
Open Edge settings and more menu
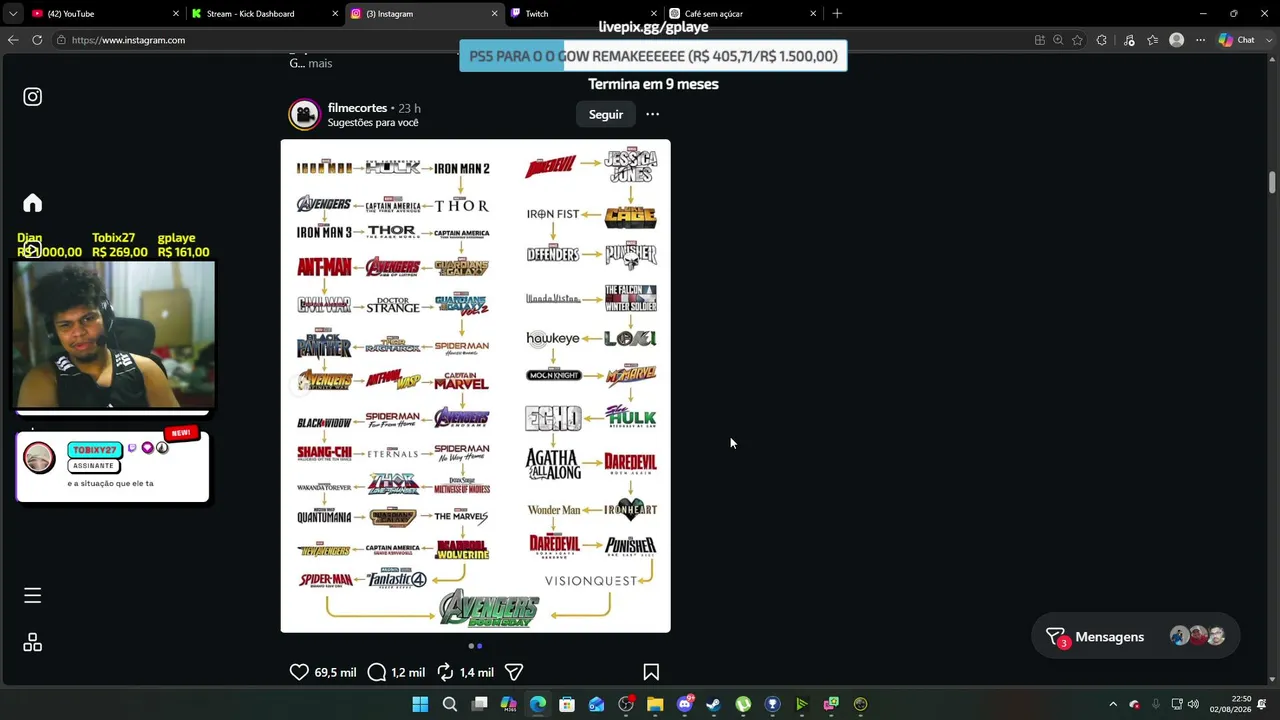click(1200, 40)
